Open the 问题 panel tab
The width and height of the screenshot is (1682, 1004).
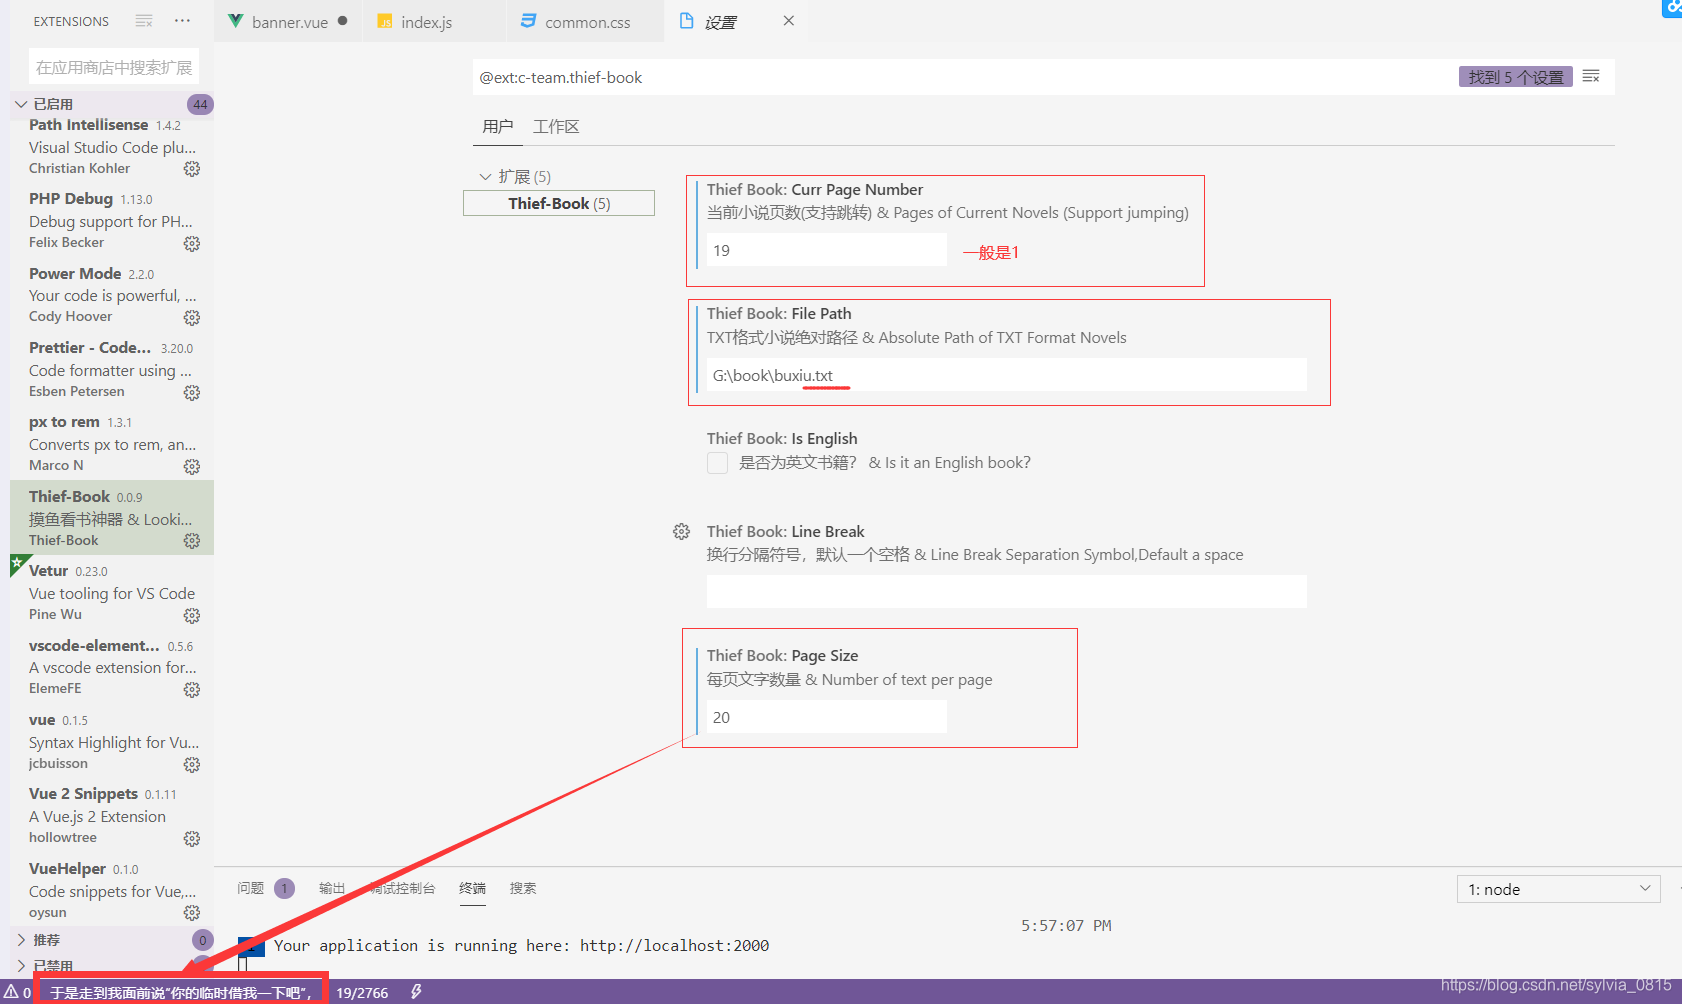[x=250, y=888]
